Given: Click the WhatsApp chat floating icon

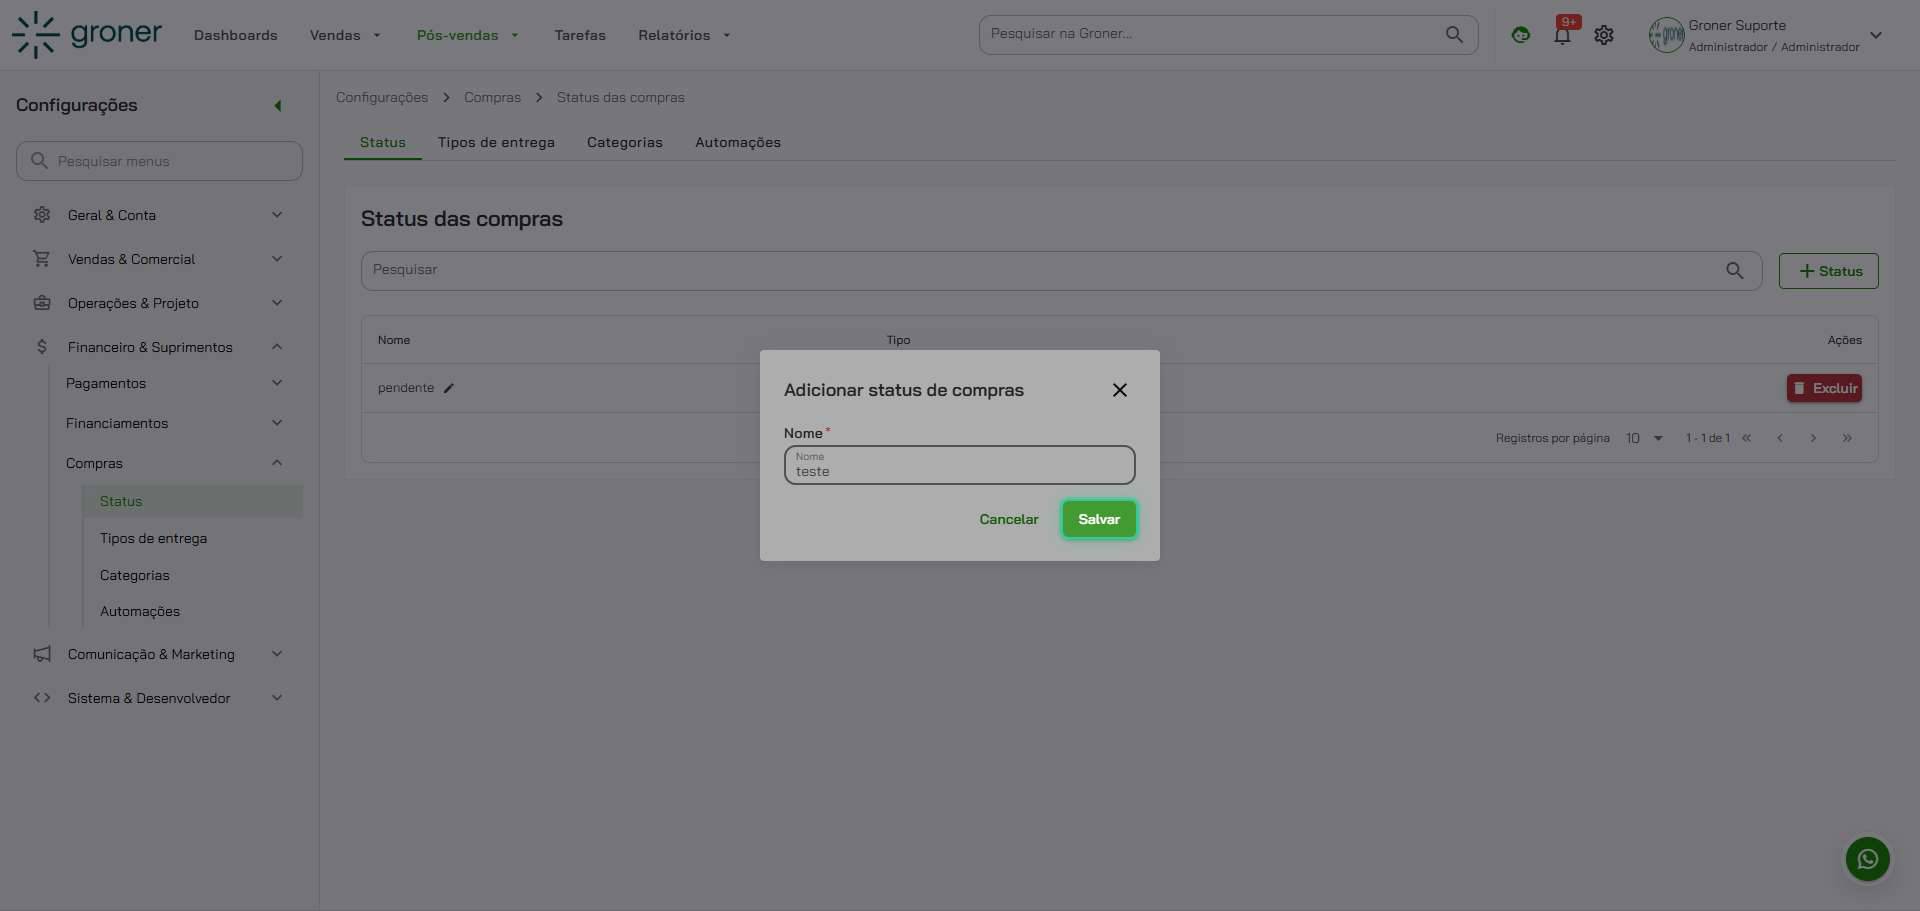Looking at the screenshot, I should tap(1867, 859).
